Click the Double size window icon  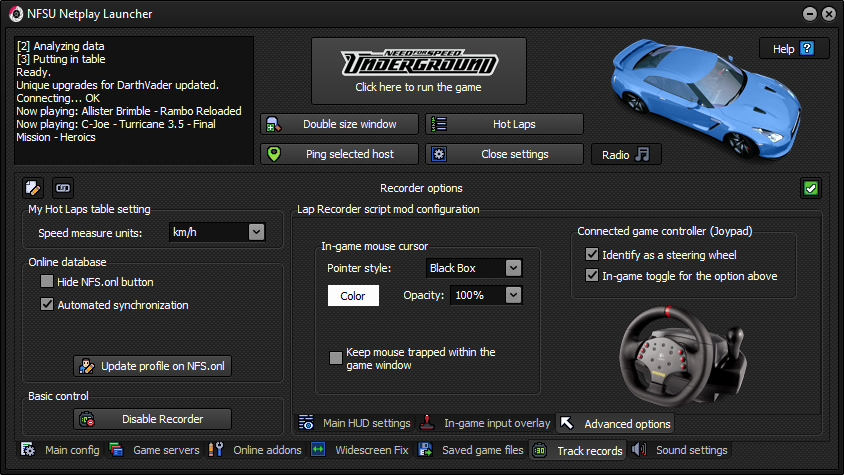pos(273,124)
